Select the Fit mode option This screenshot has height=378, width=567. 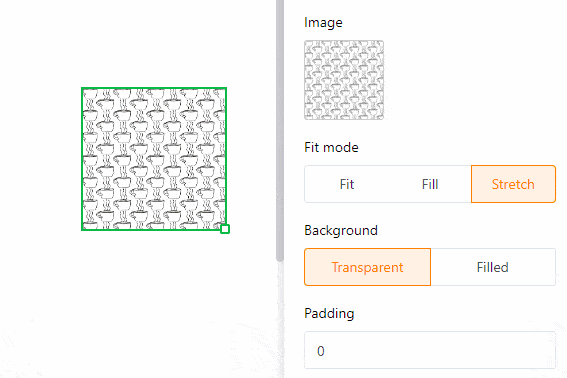pos(346,184)
